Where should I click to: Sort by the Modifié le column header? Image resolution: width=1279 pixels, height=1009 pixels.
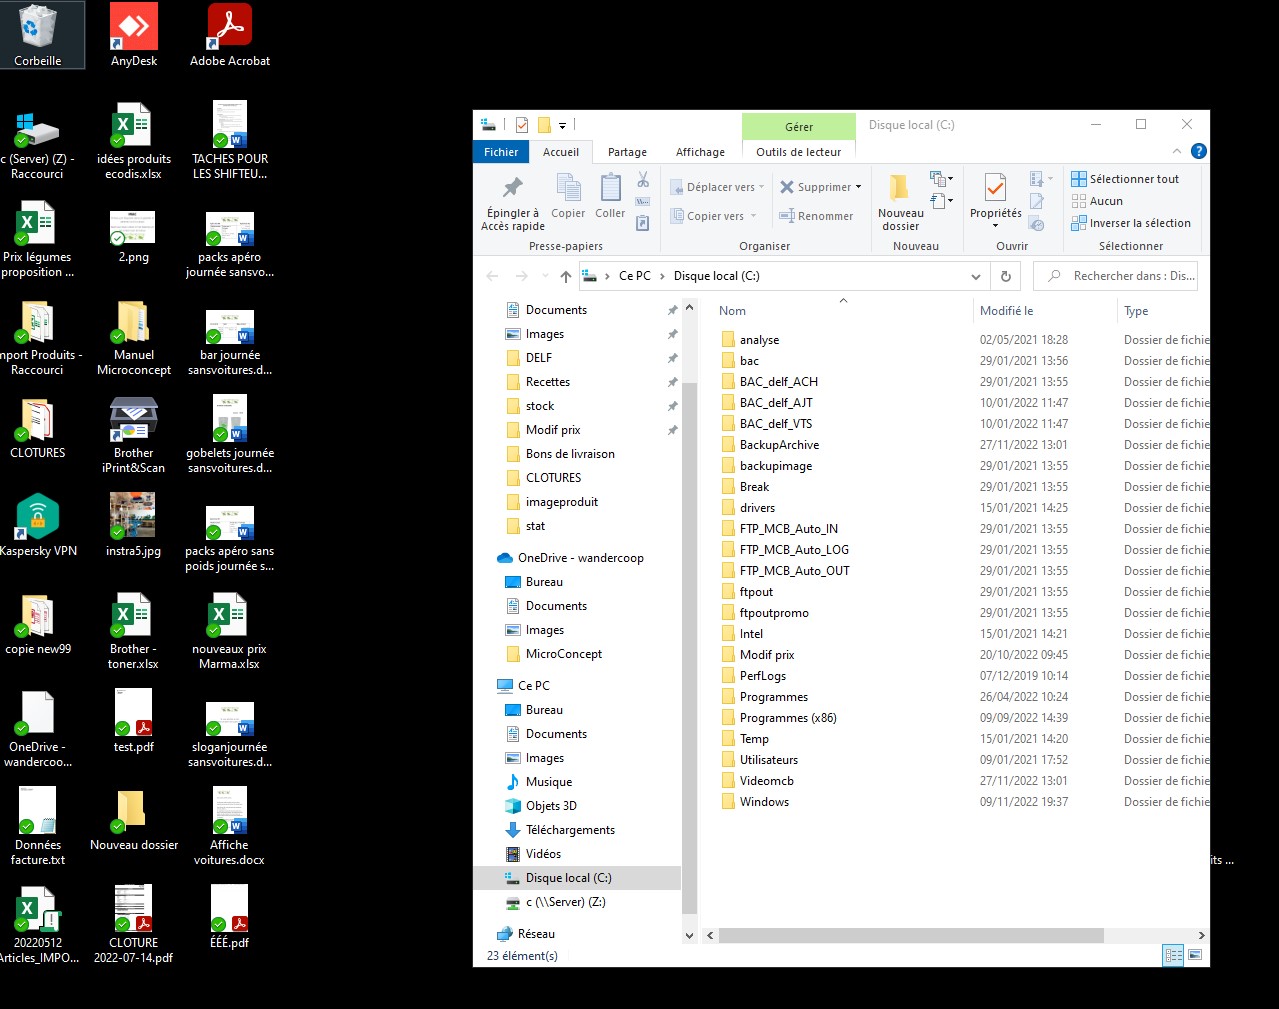(x=1044, y=311)
